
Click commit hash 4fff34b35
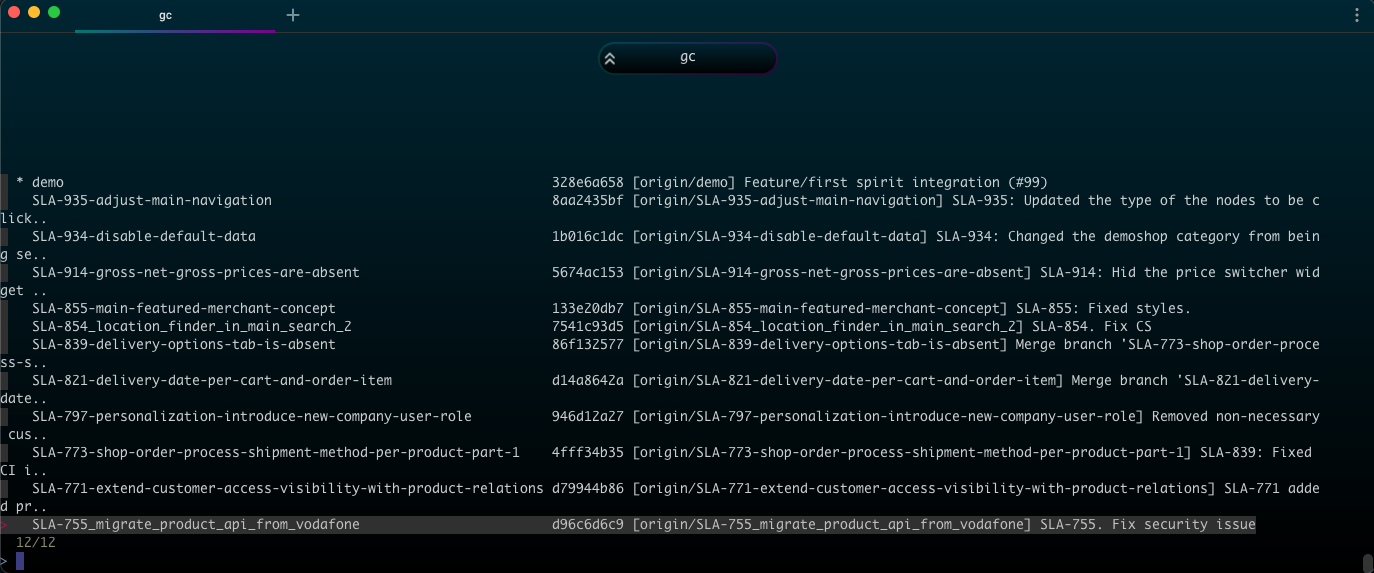coord(588,453)
